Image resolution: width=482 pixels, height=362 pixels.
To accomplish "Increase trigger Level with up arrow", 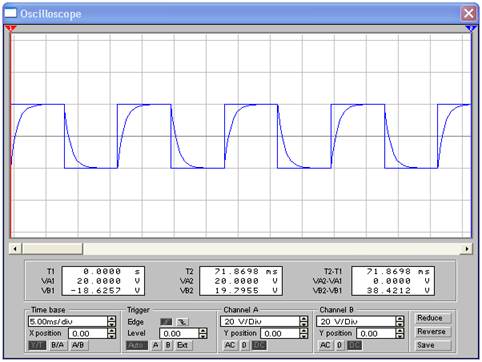I will 203,331.
